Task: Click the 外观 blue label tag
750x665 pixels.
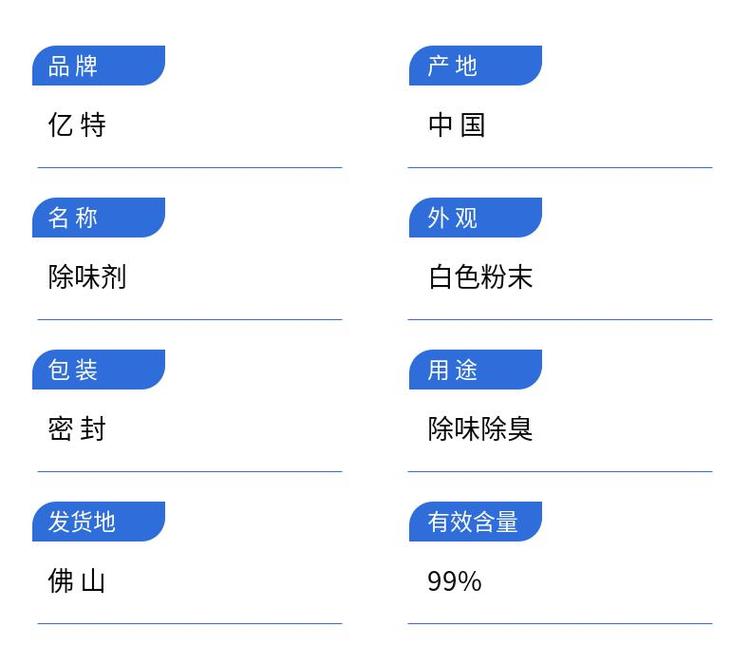Action: (474, 218)
